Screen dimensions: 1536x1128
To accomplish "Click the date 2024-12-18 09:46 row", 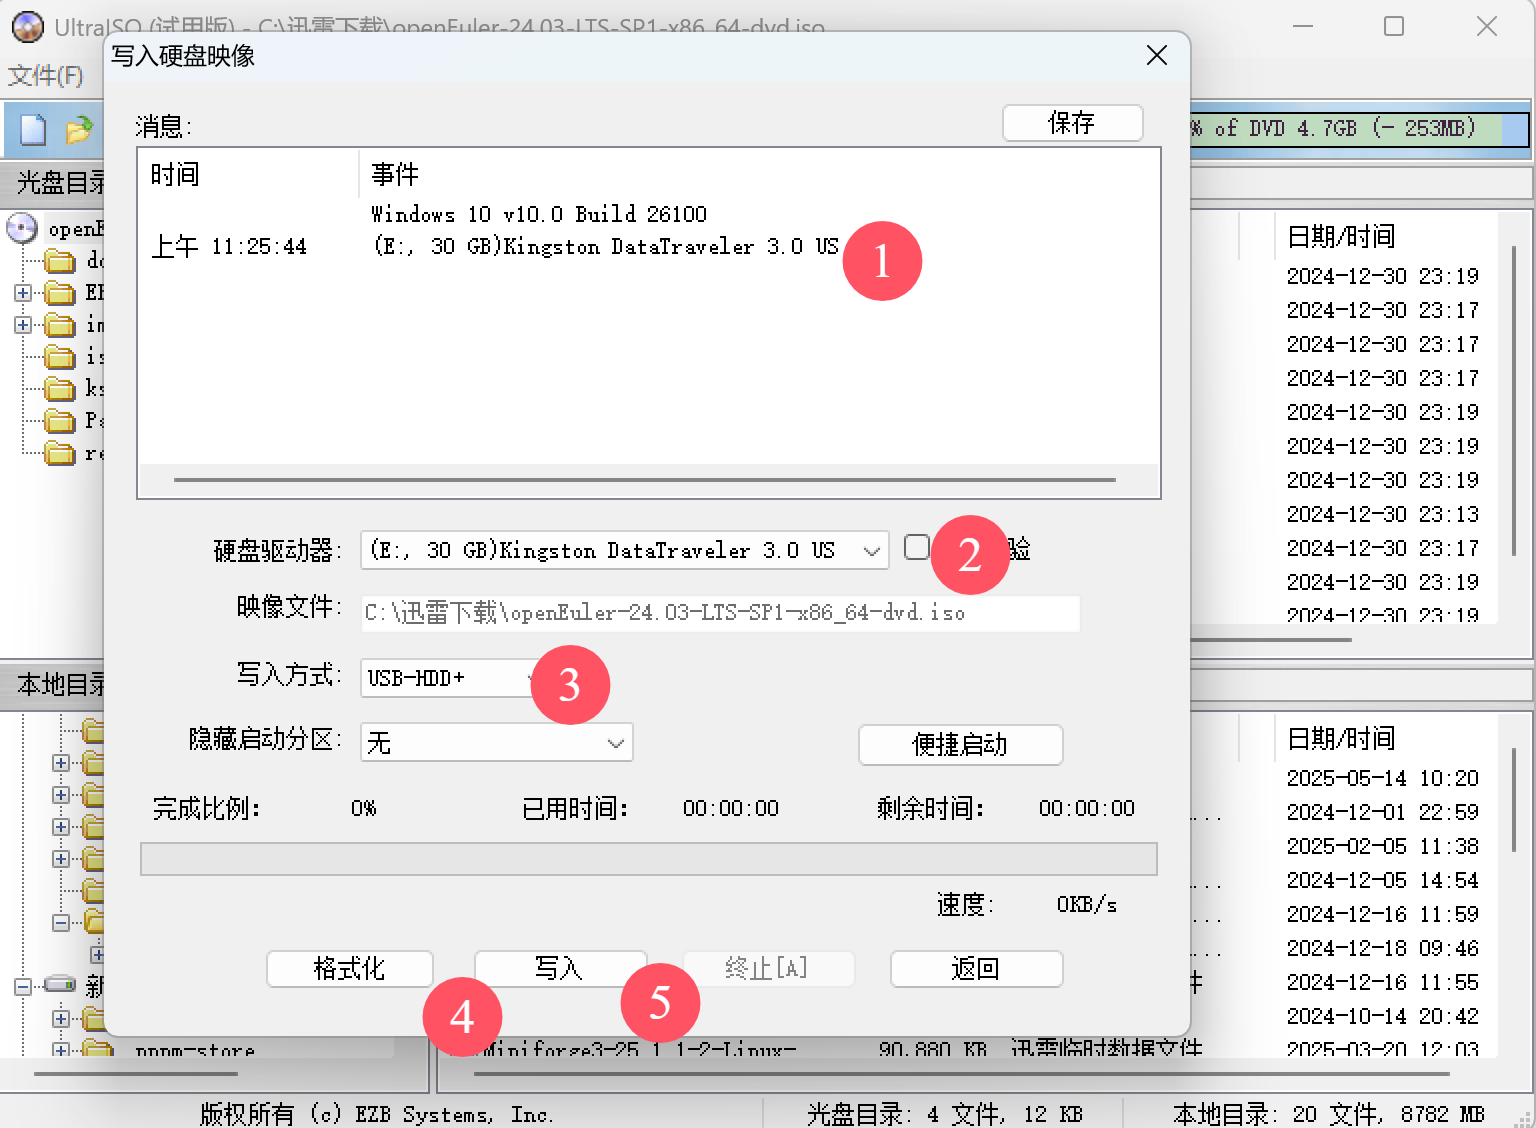I will [1383, 948].
